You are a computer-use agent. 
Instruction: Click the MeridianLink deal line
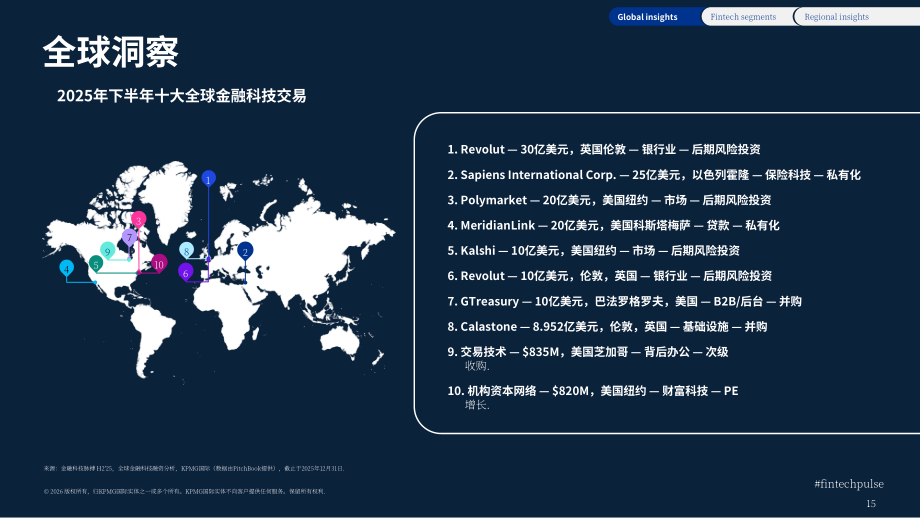point(613,225)
